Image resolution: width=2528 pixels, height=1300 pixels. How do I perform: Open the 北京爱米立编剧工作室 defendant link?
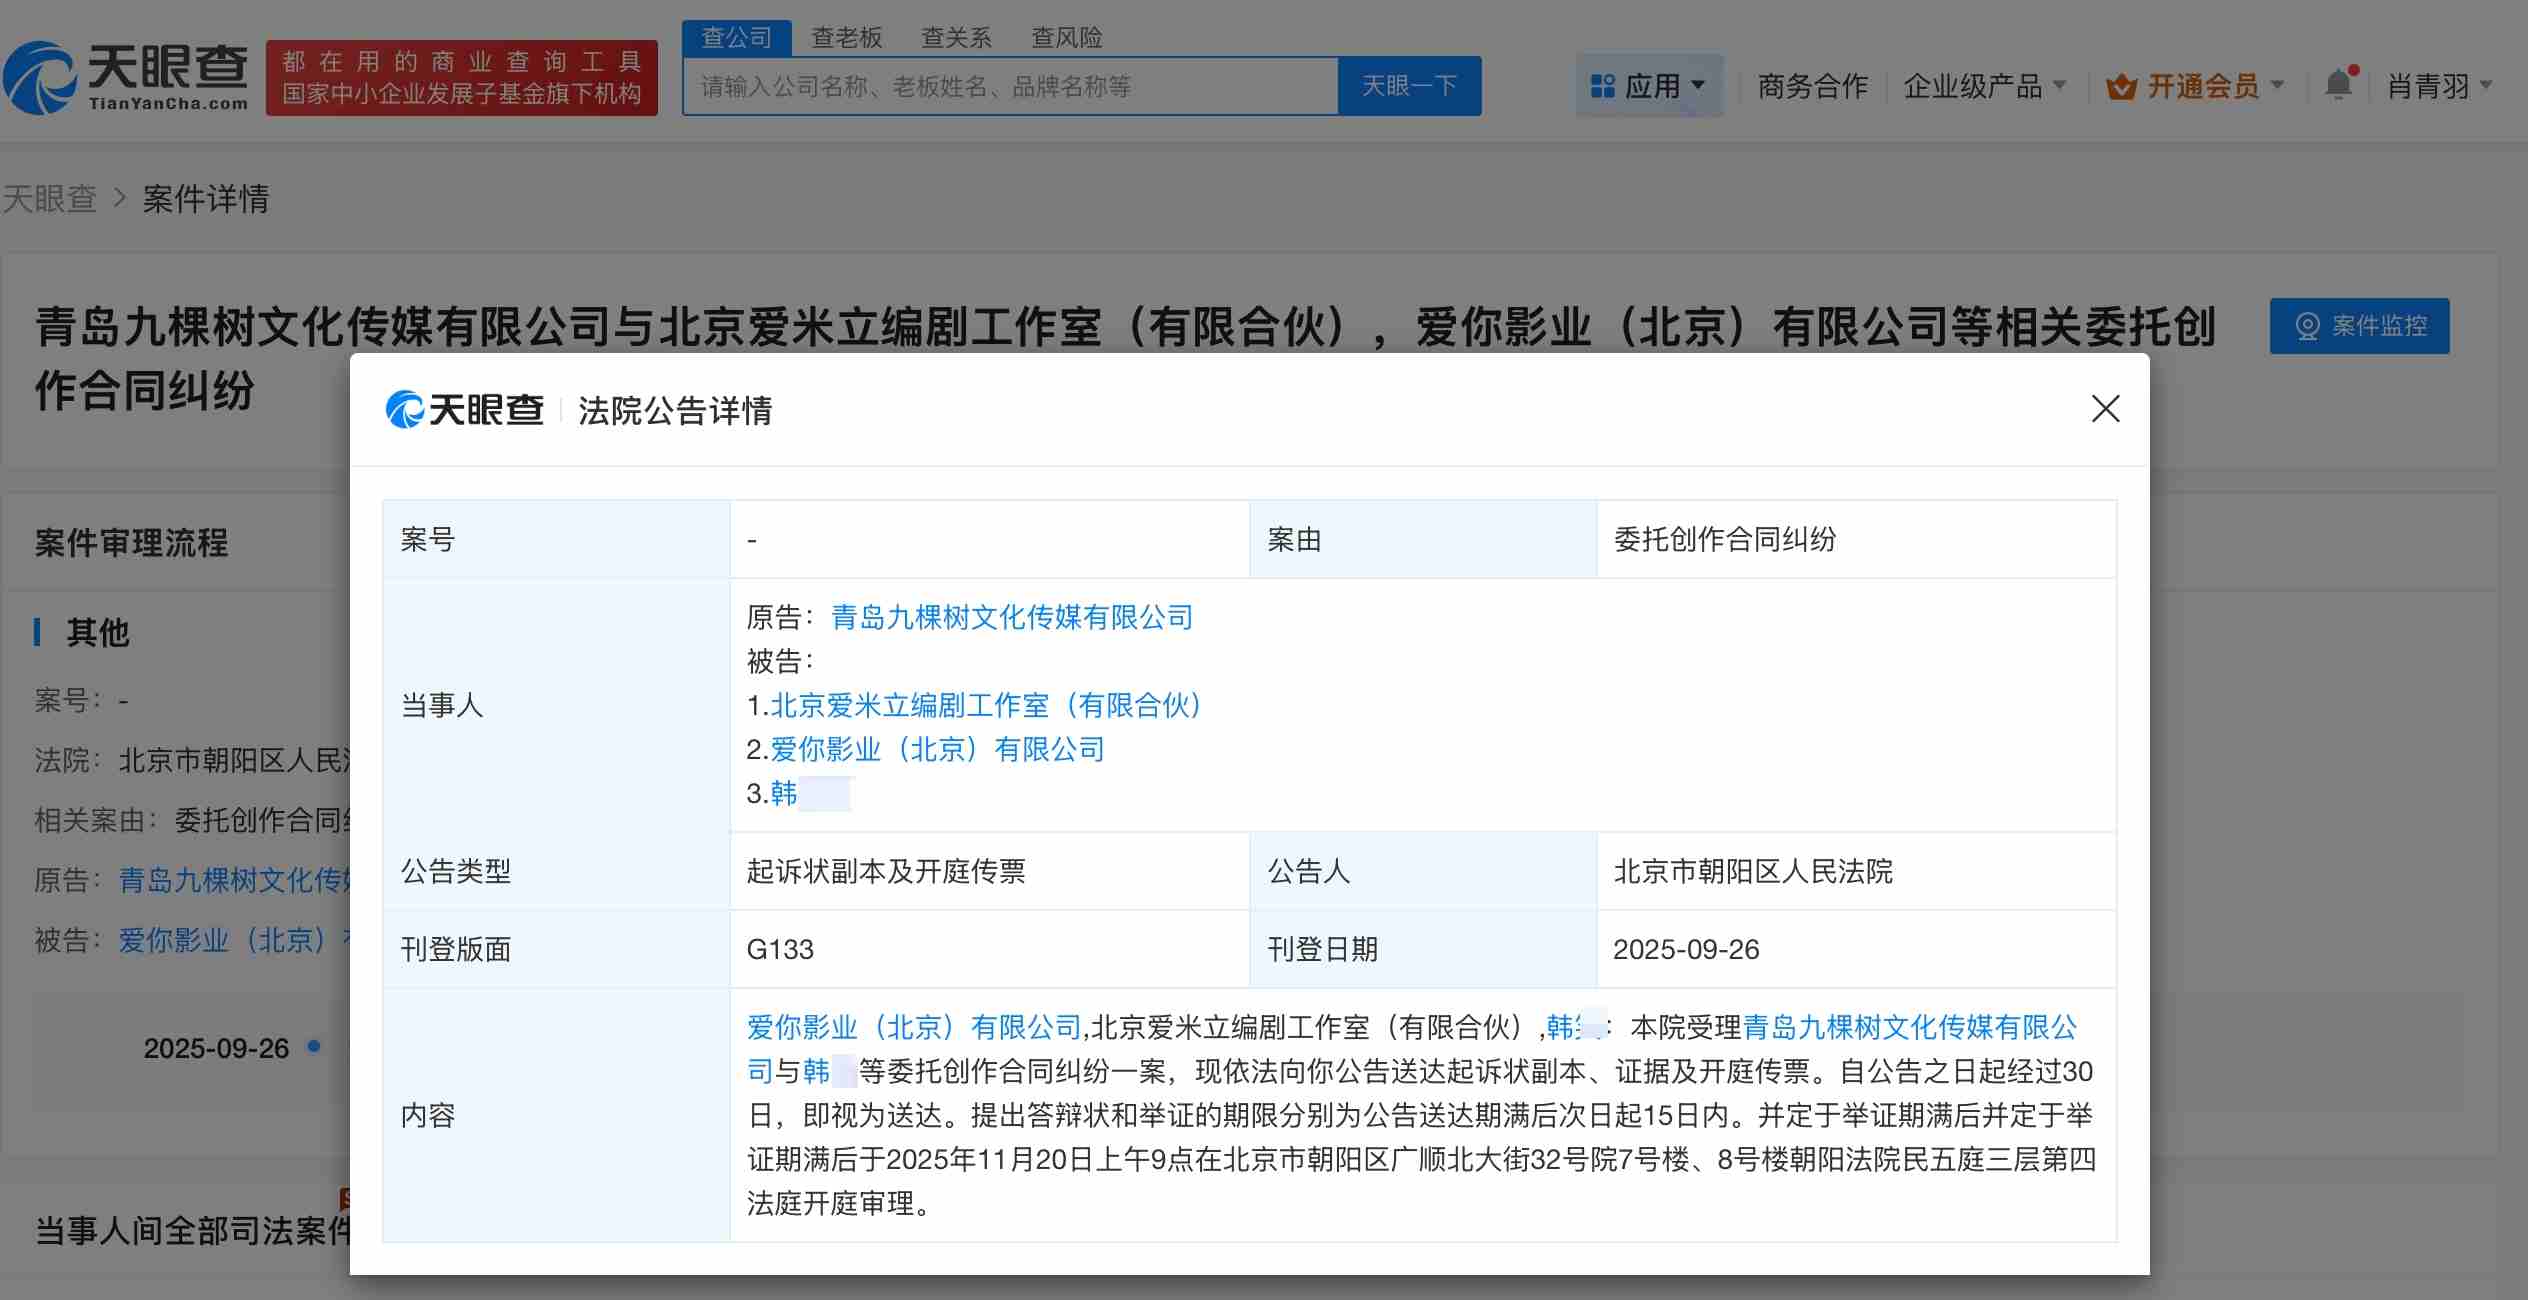point(985,705)
